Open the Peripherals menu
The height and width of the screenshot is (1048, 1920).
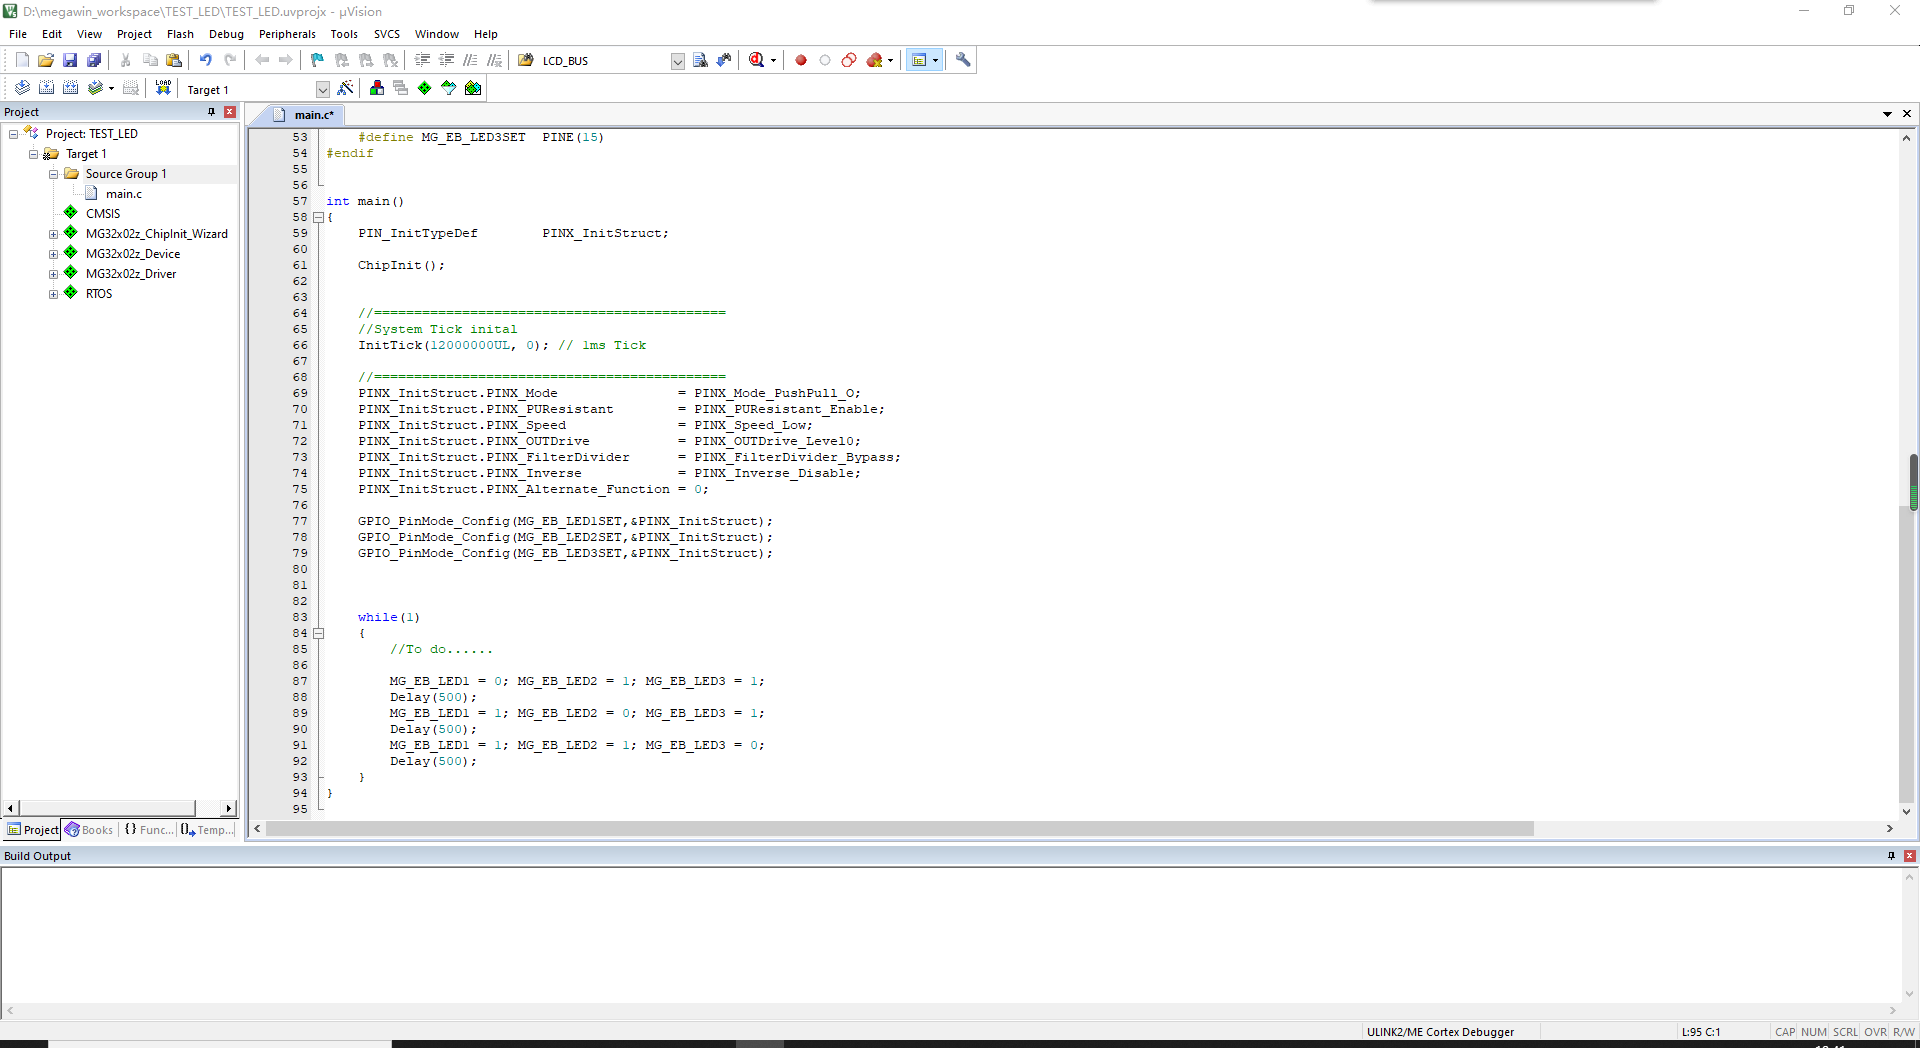click(287, 34)
